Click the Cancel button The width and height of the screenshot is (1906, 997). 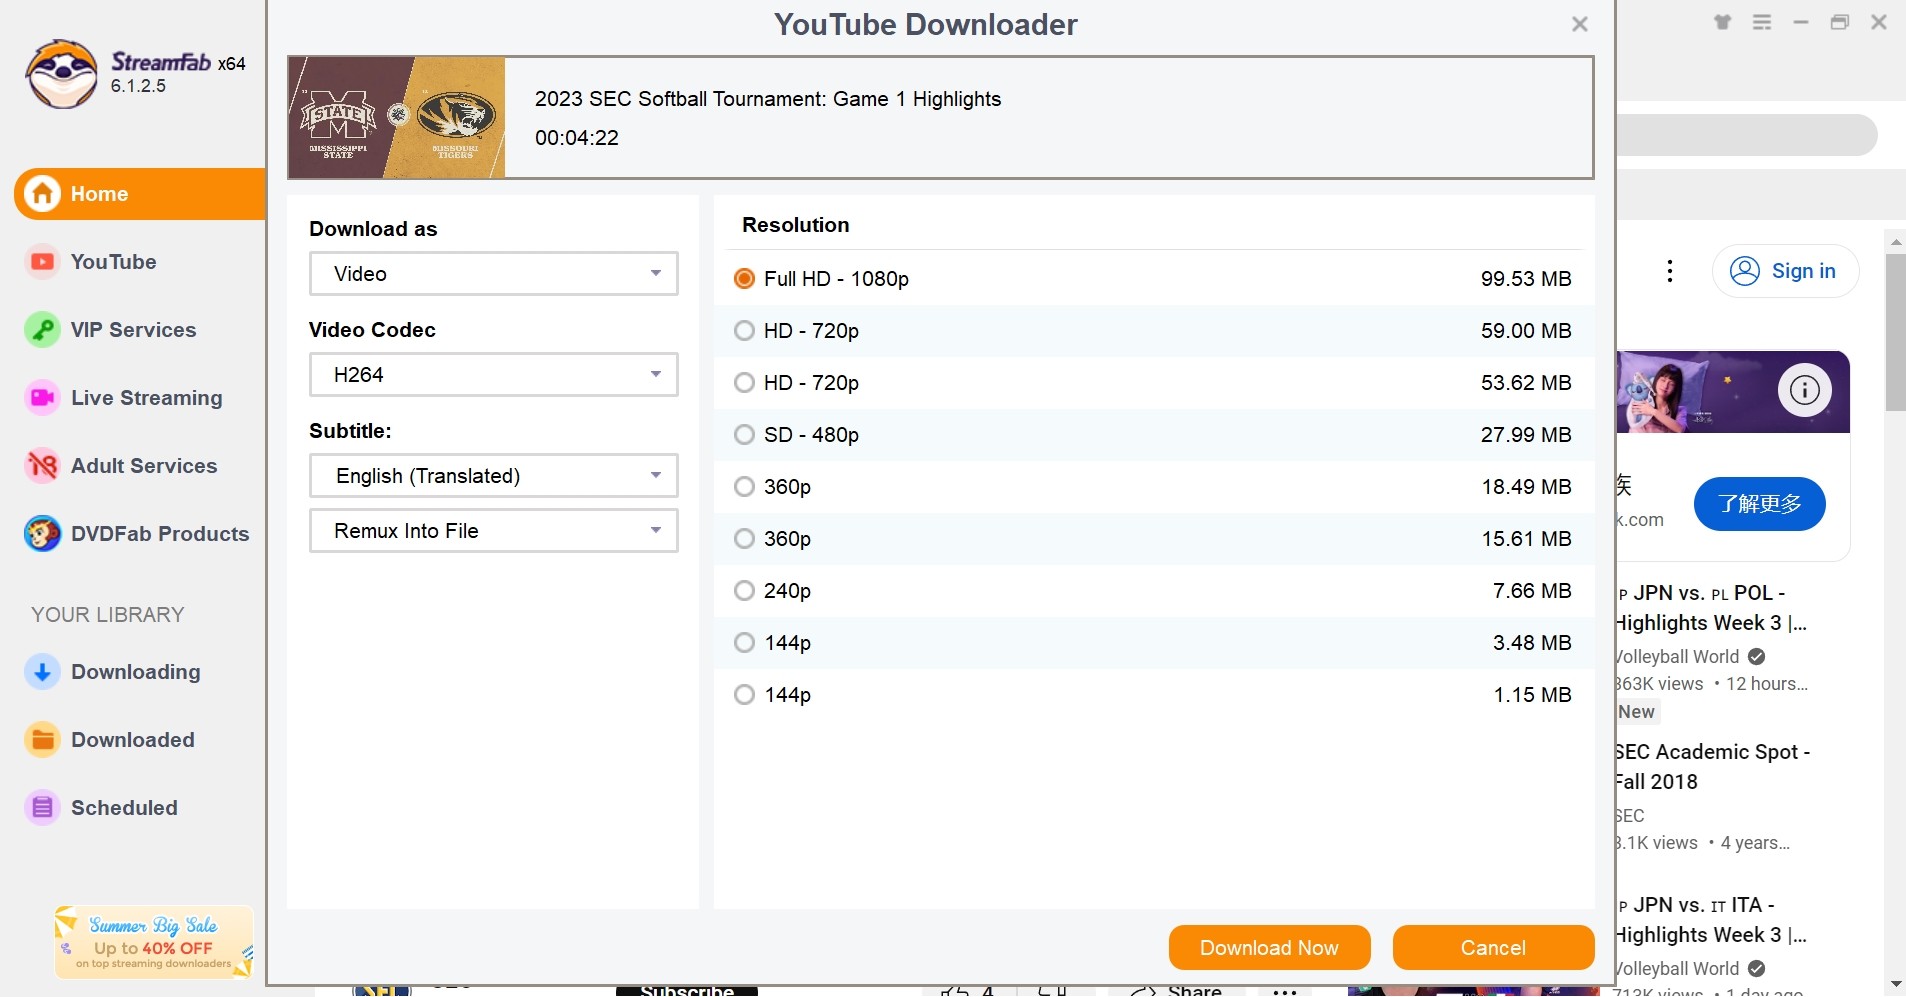click(x=1493, y=948)
